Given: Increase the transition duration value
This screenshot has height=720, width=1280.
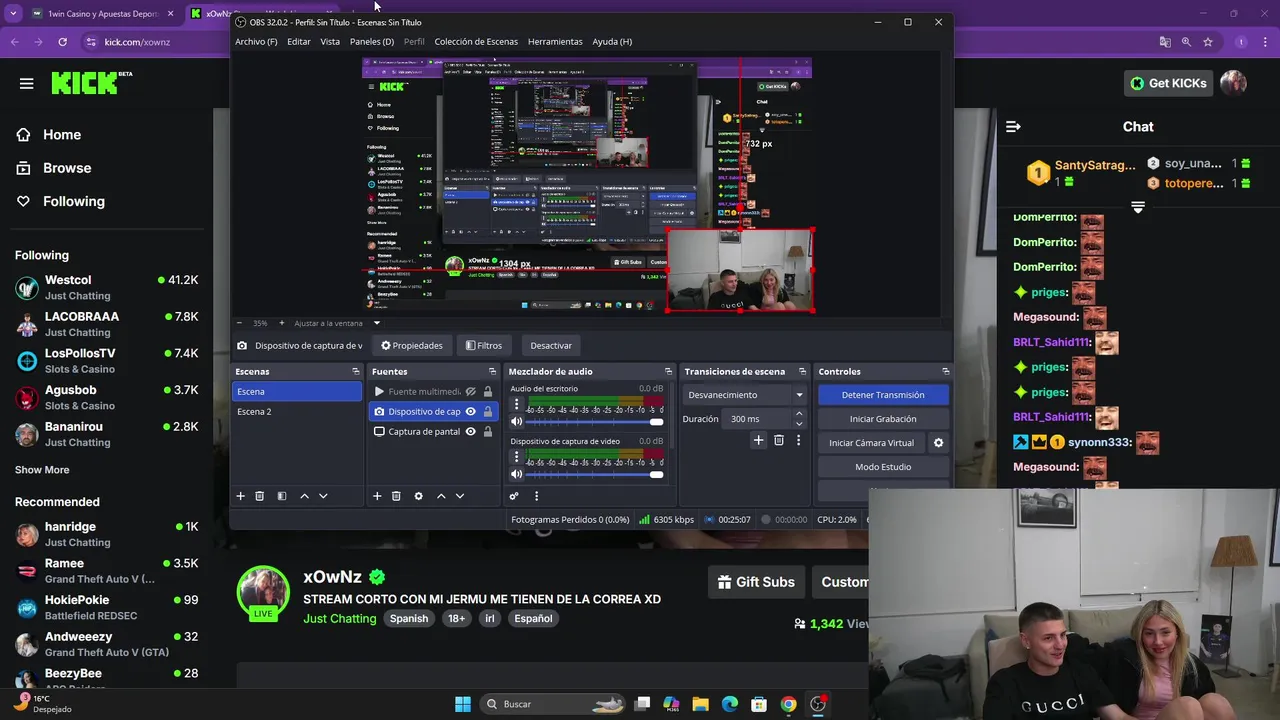Looking at the screenshot, I should tap(799, 414).
